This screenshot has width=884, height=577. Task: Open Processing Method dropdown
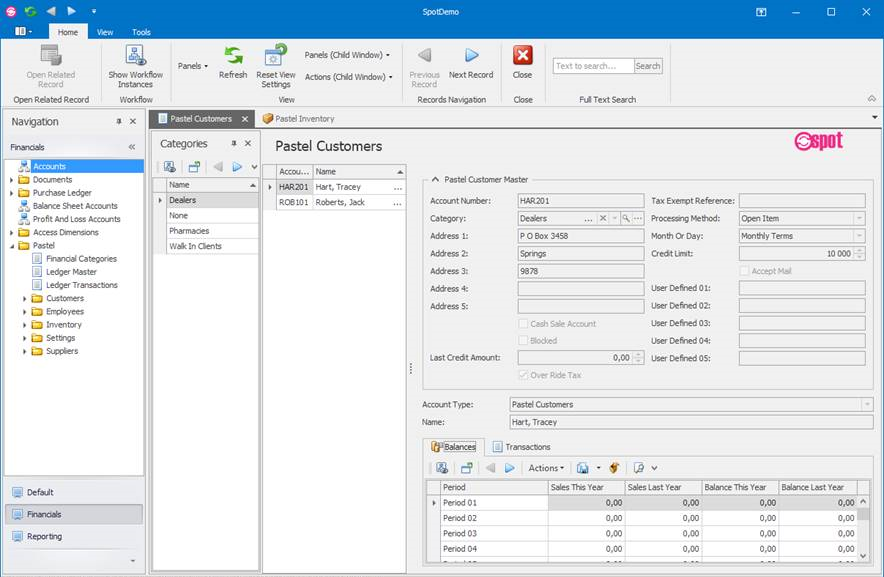pyautogui.click(x=859, y=218)
